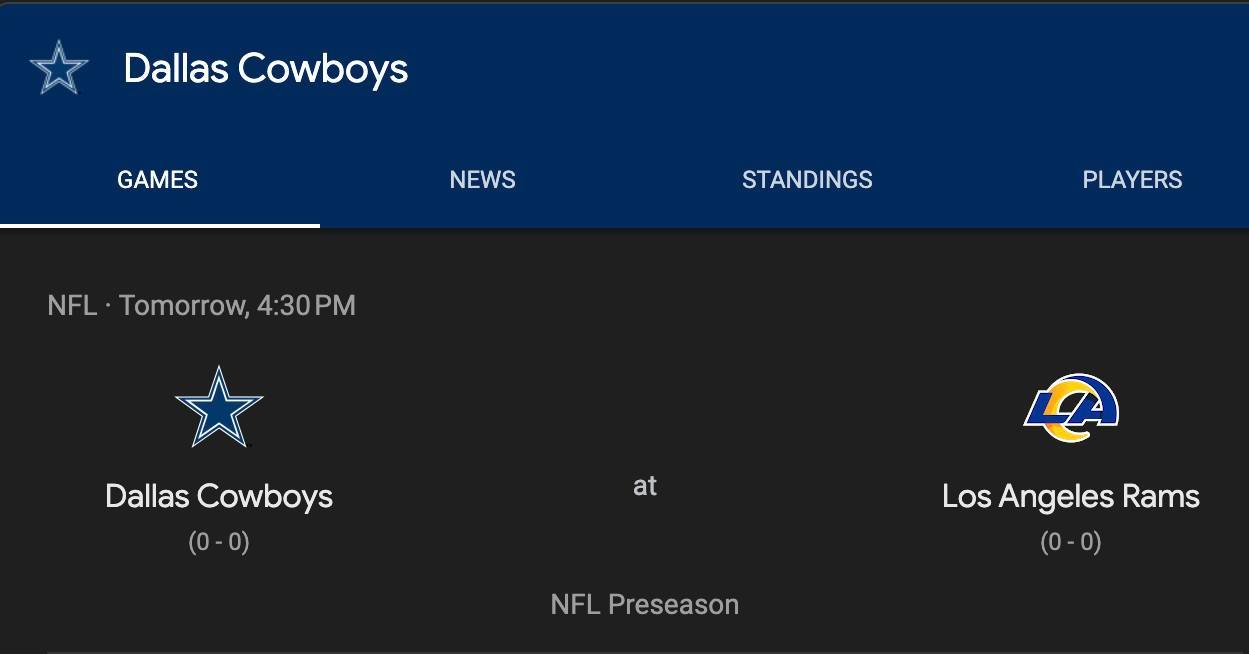Open the Dallas Cowboys team name in matchup
This screenshot has width=1249, height=654.
pos(219,496)
